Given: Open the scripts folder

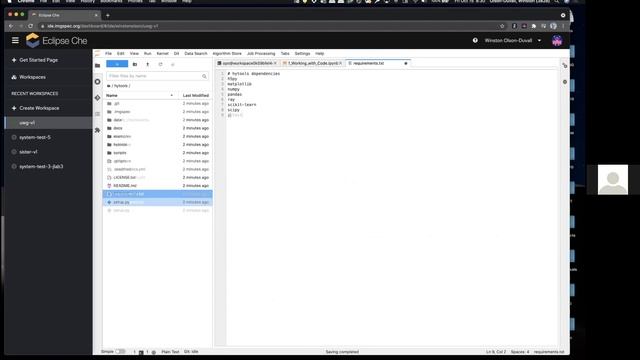Looking at the screenshot, I should click(157, 153).
